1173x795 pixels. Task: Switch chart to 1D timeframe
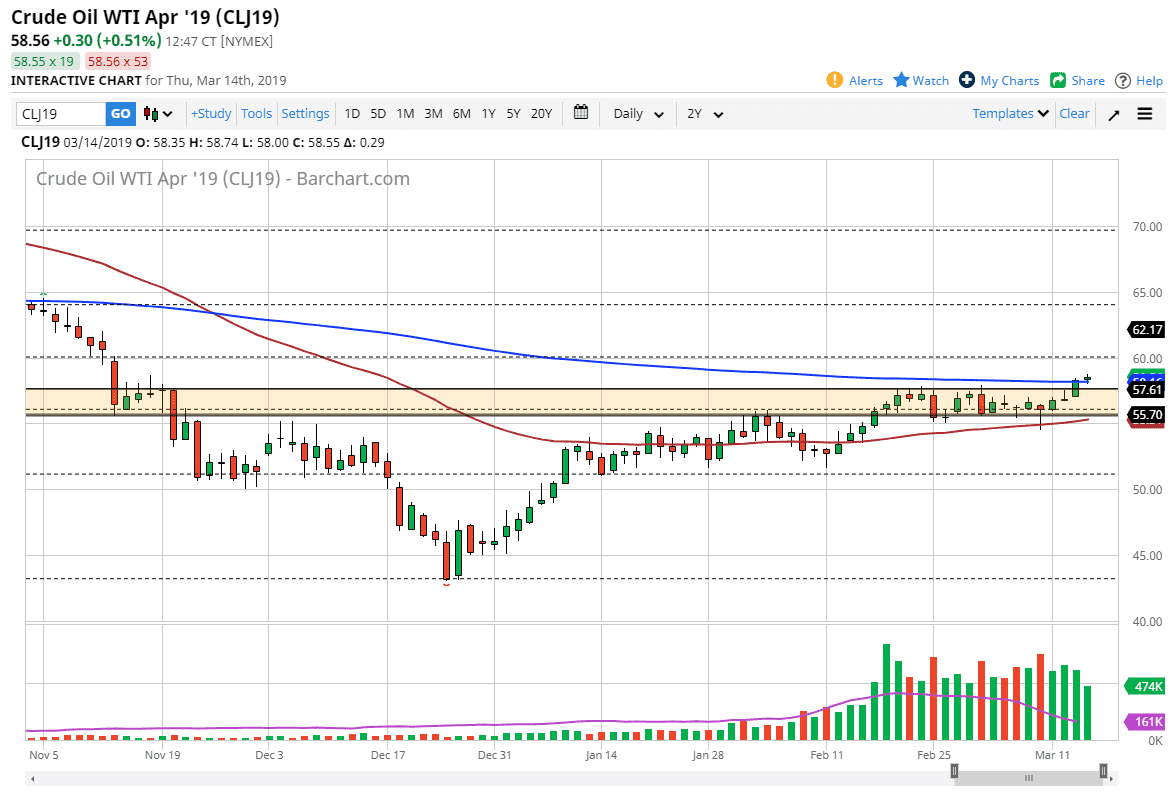tap(352, 113)
